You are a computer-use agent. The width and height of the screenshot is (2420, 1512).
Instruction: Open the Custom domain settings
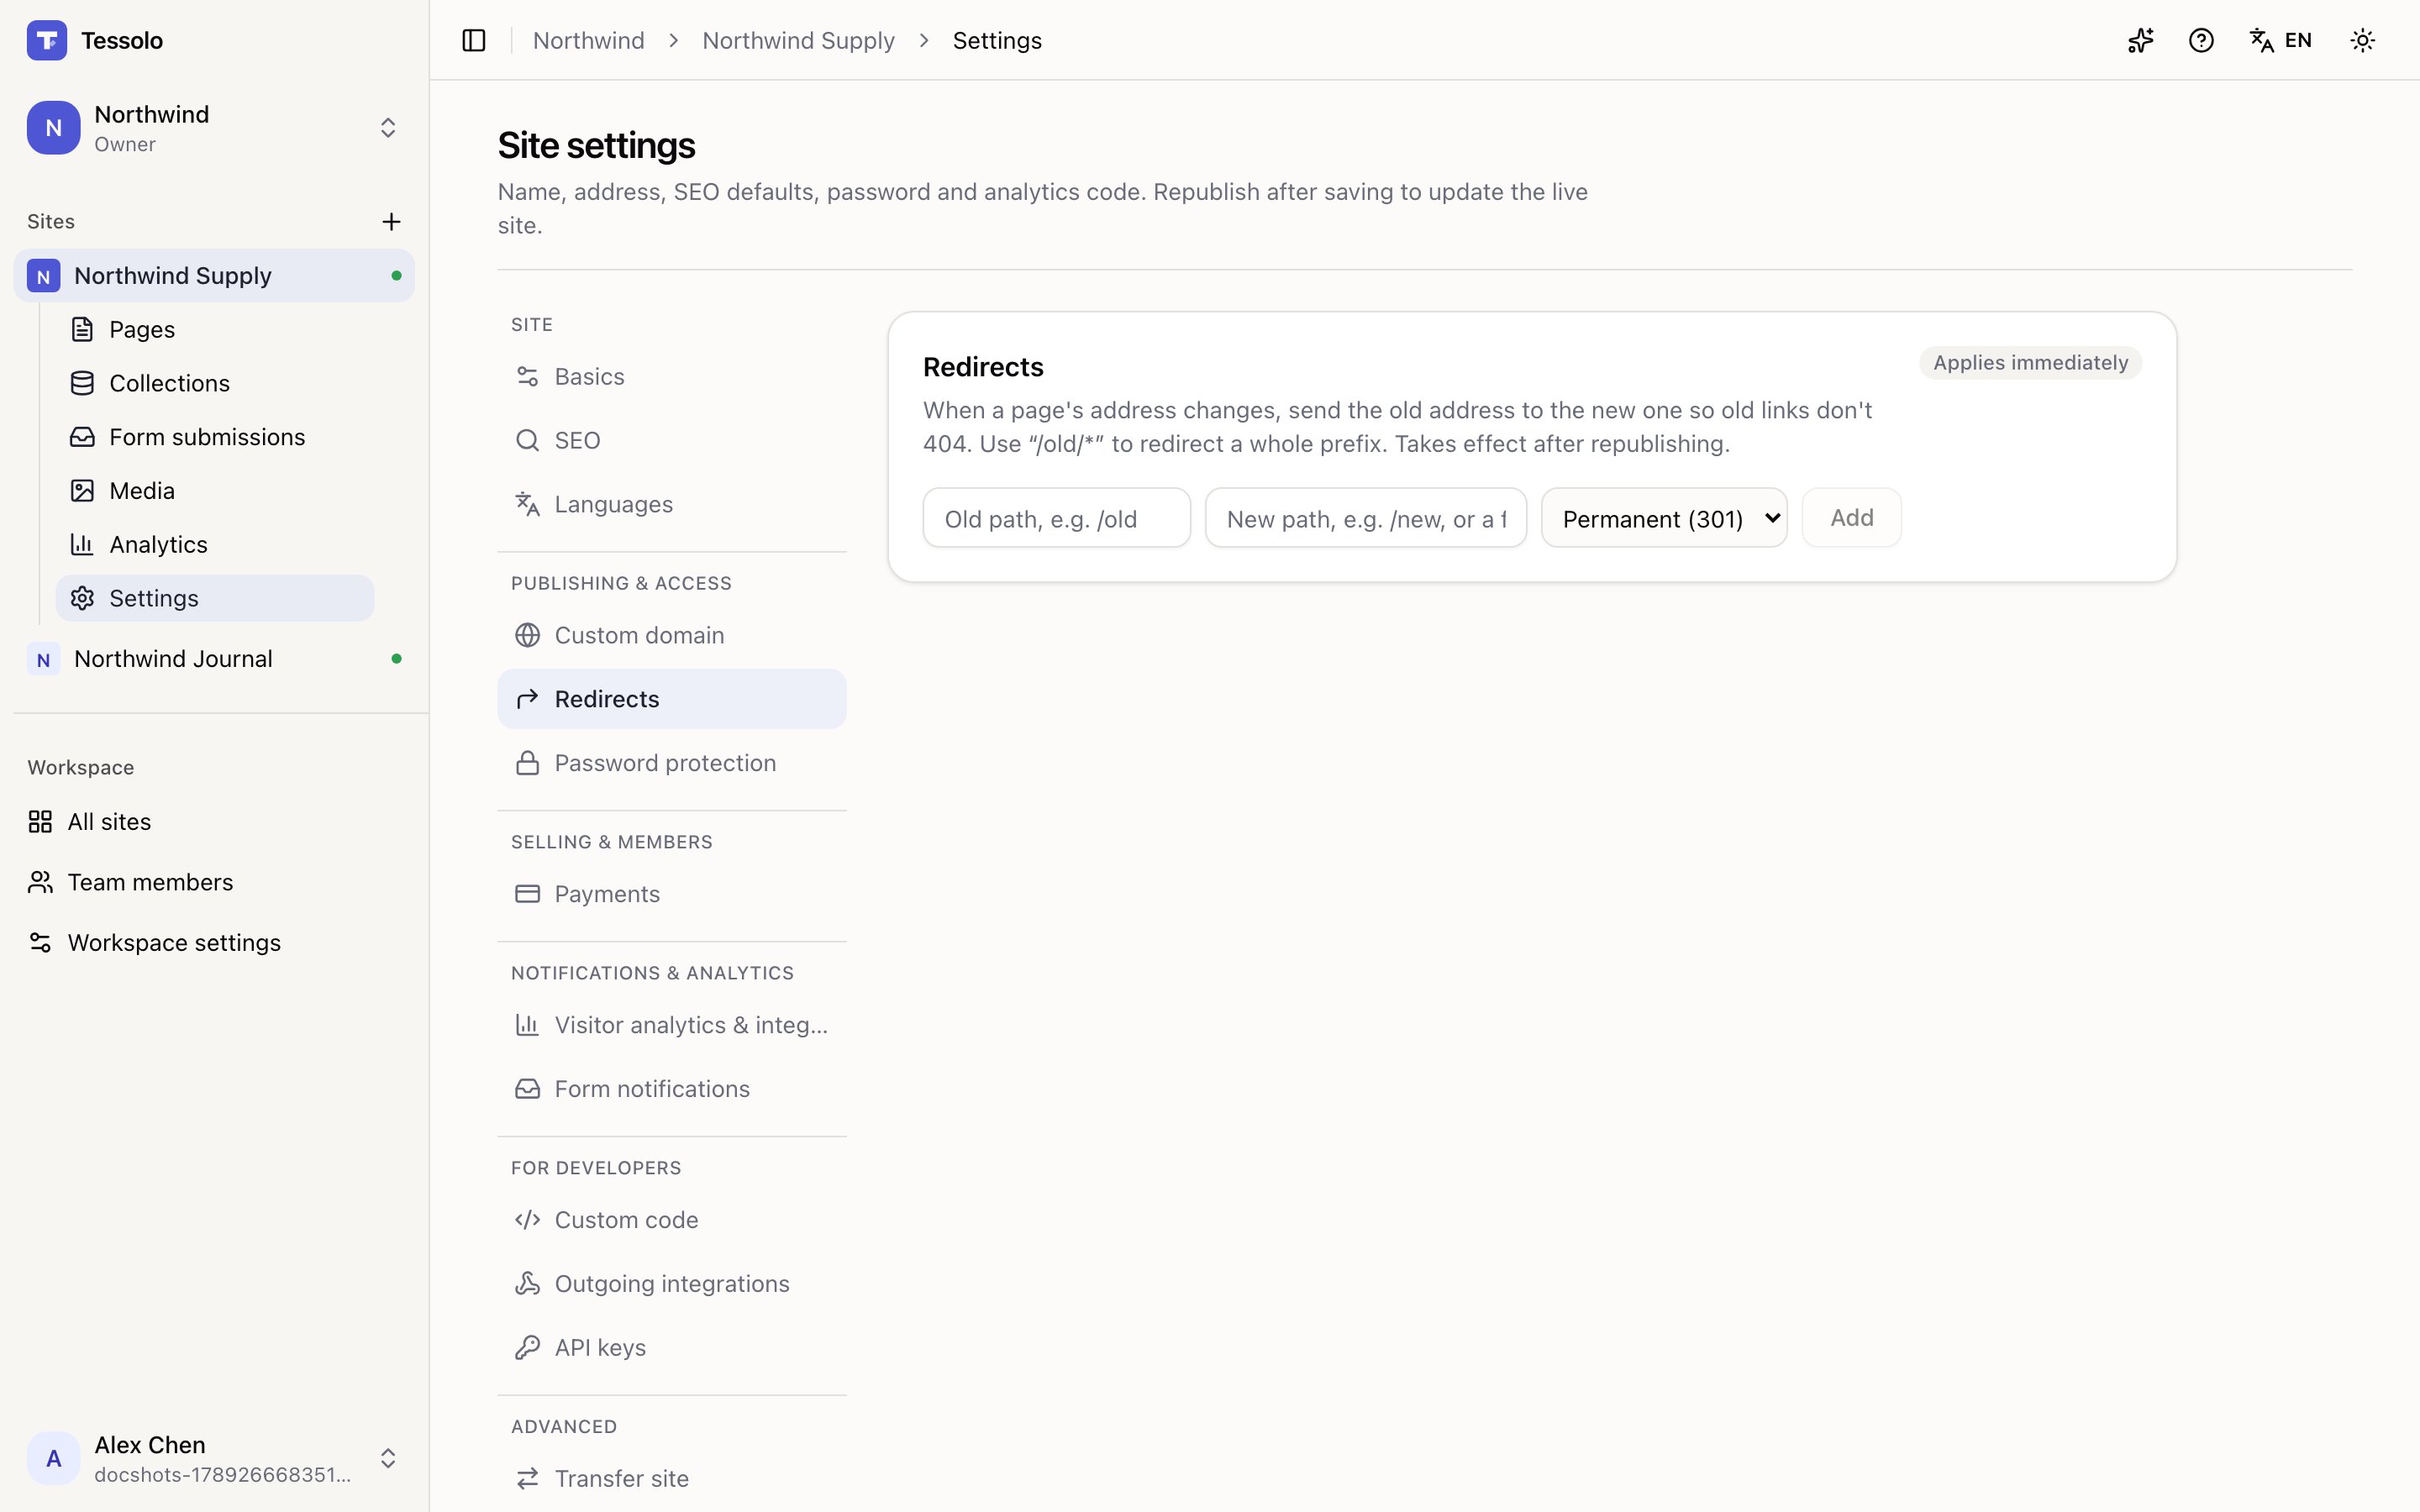tap(672, 636)
